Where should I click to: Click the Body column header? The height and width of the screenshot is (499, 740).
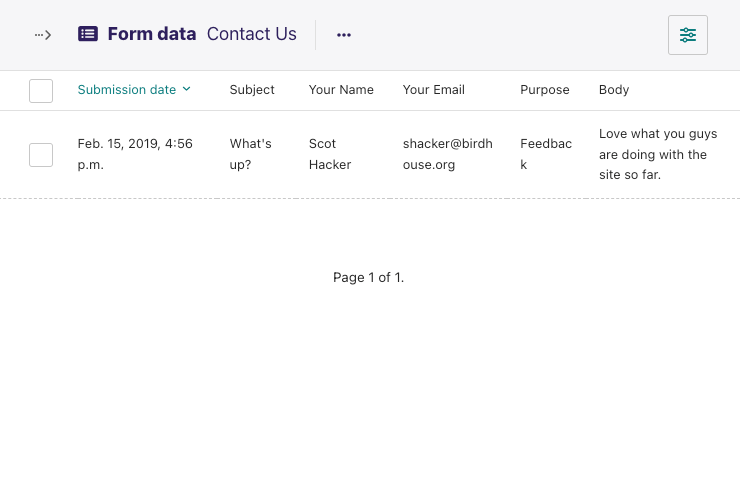pyautogui.click(x=614, y=90)
